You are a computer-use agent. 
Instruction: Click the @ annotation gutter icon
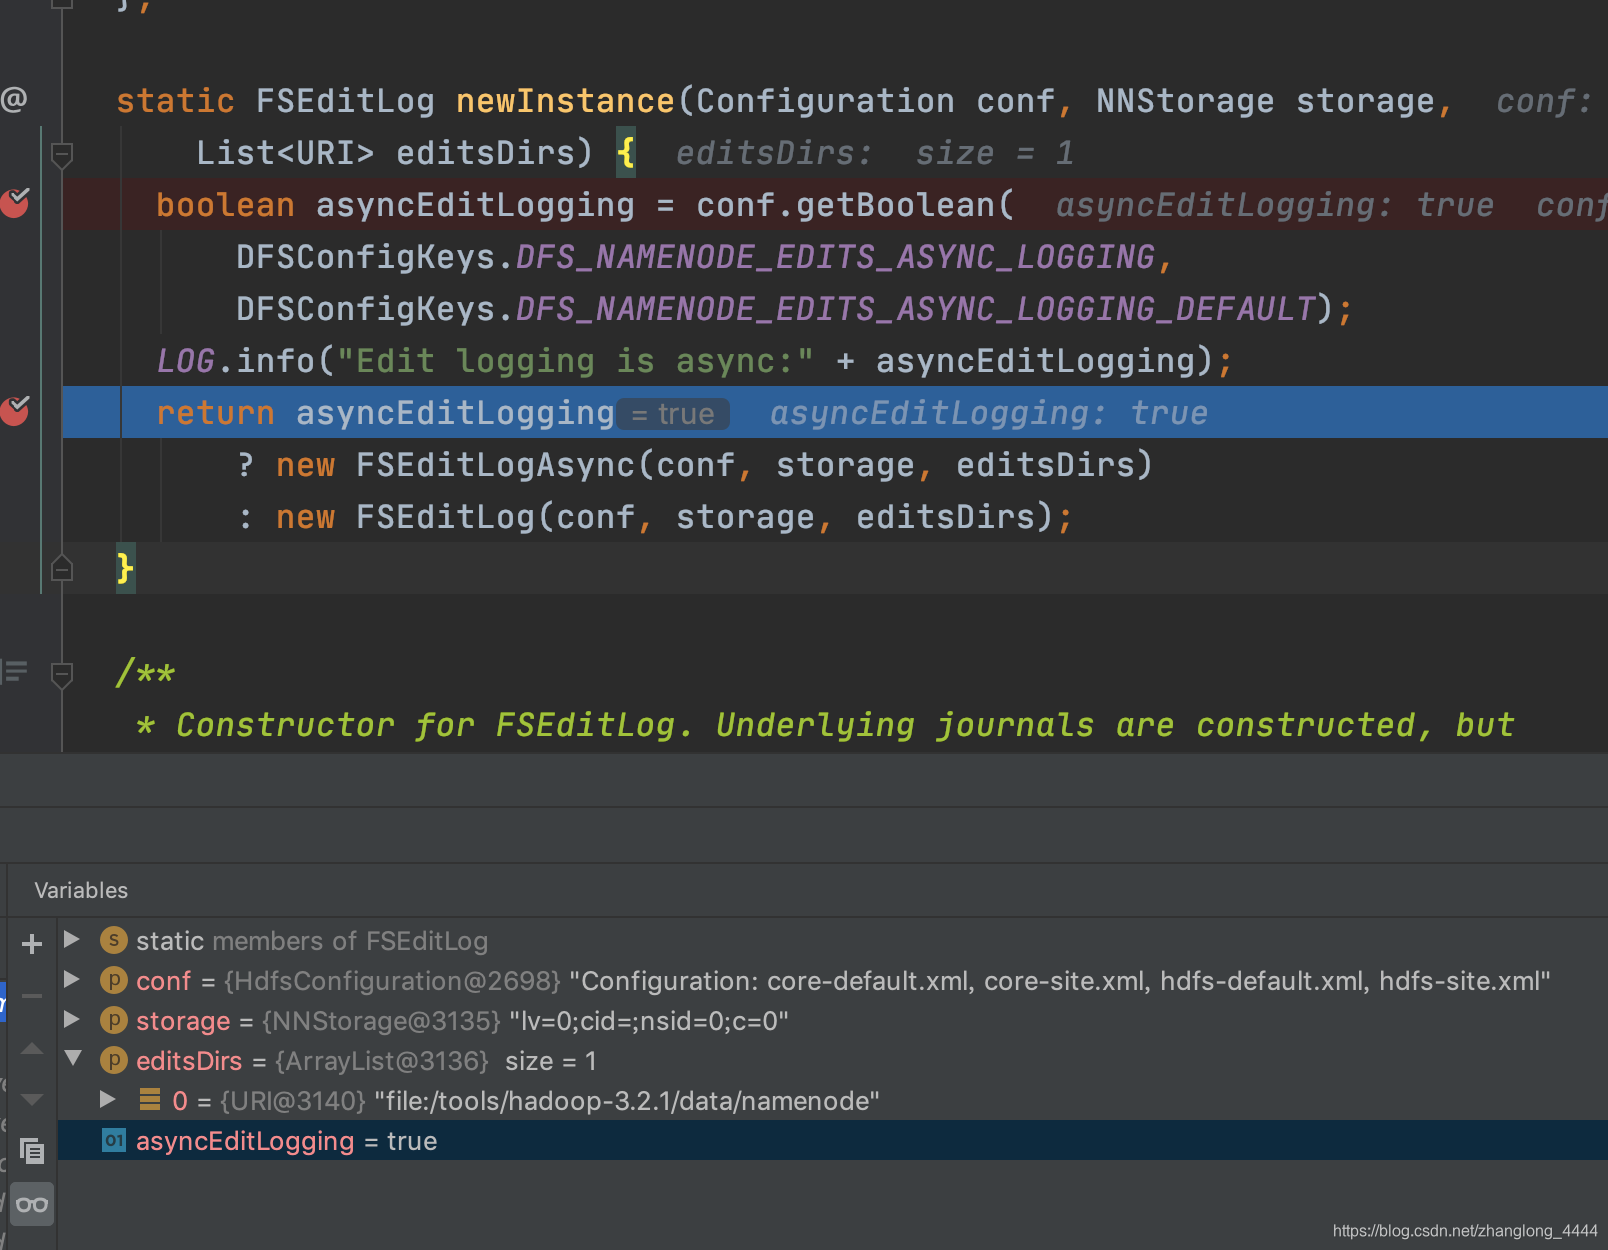(15, 98)
